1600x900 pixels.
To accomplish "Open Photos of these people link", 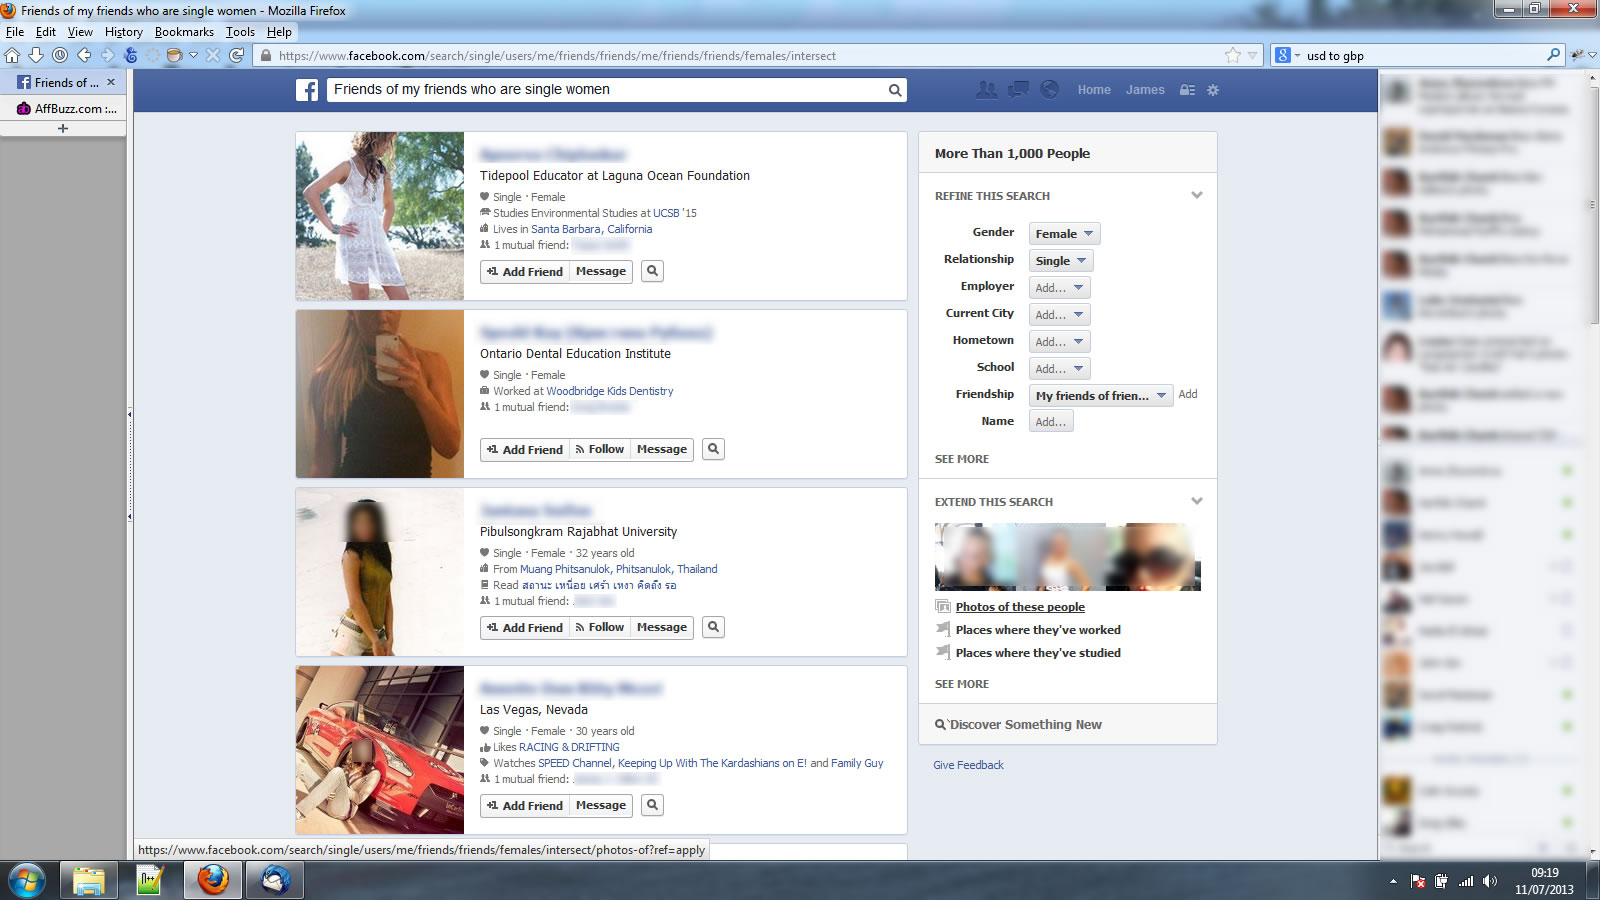I will pos(1020,607).
